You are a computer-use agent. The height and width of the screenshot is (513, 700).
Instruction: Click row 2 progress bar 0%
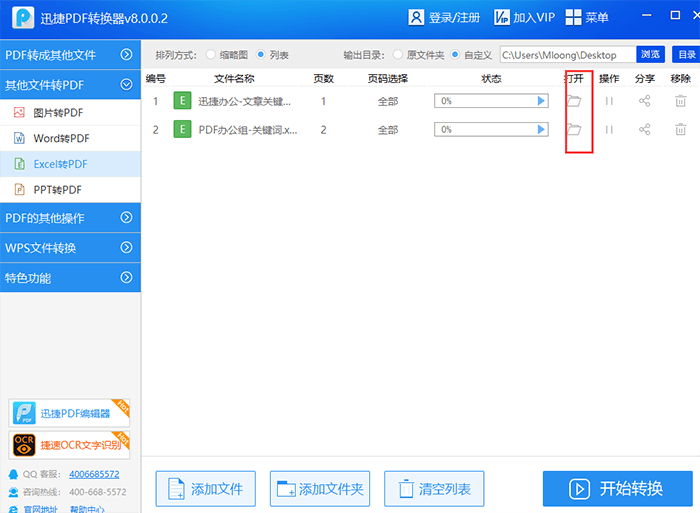tap(491, 129)
